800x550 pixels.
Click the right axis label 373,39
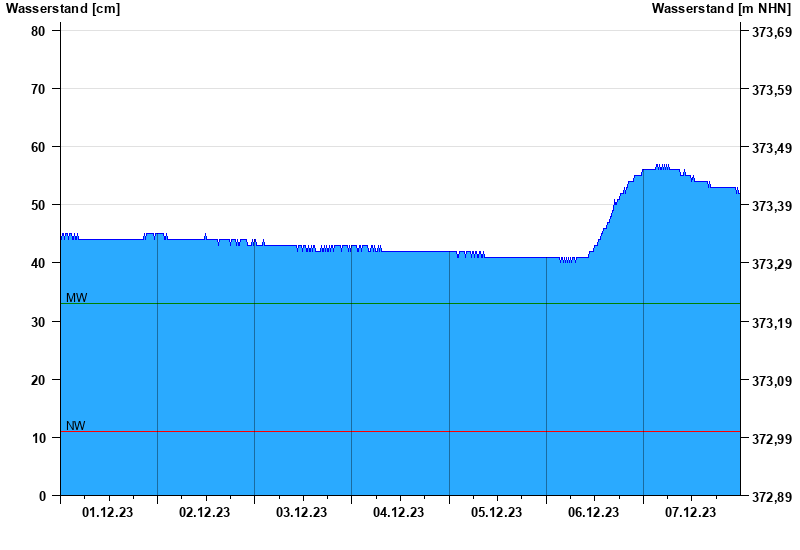772,206
